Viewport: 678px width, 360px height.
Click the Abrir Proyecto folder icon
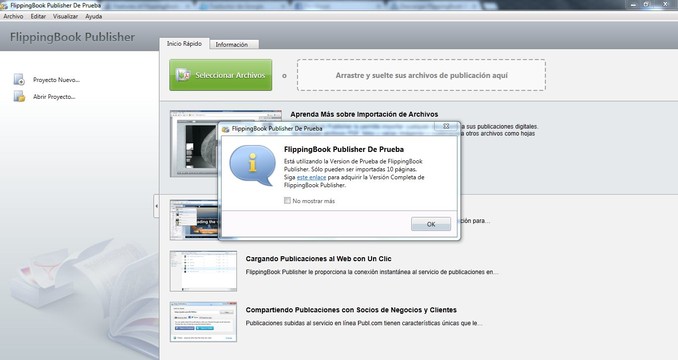19,96
